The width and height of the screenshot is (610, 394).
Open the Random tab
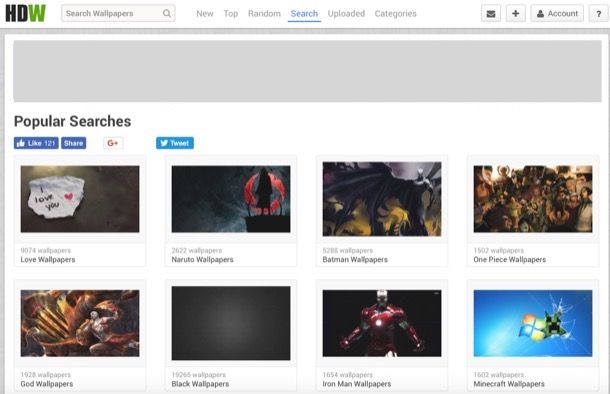coord(264,14)
